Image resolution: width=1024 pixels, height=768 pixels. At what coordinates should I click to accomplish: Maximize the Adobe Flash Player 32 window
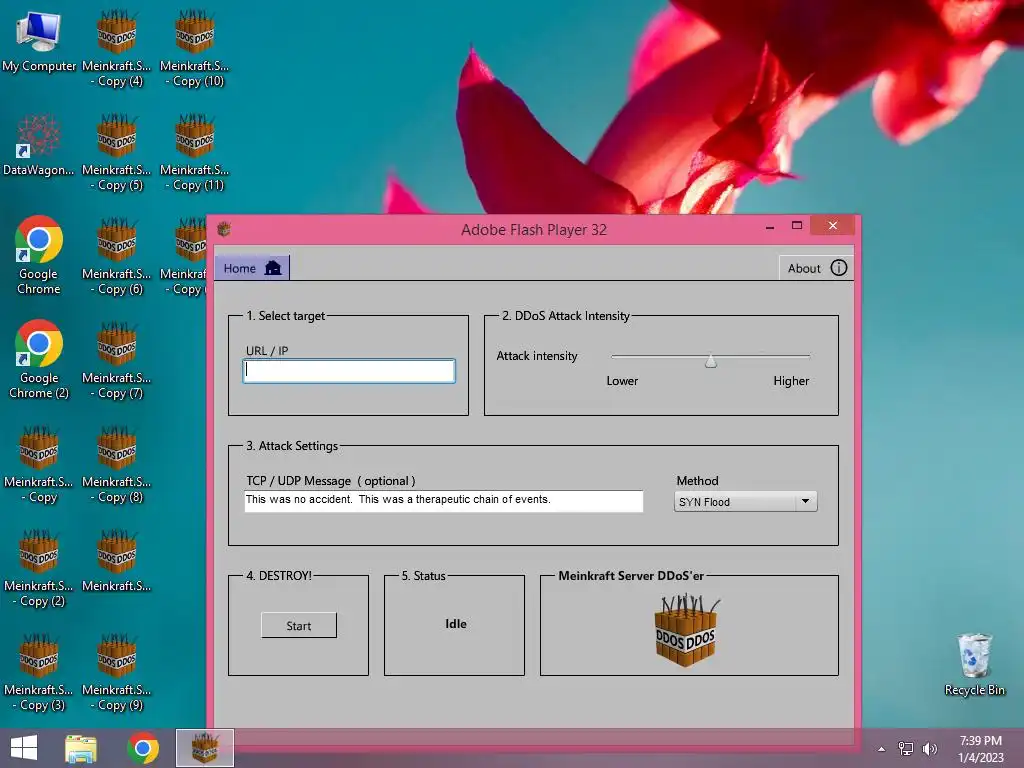[797, 226]
